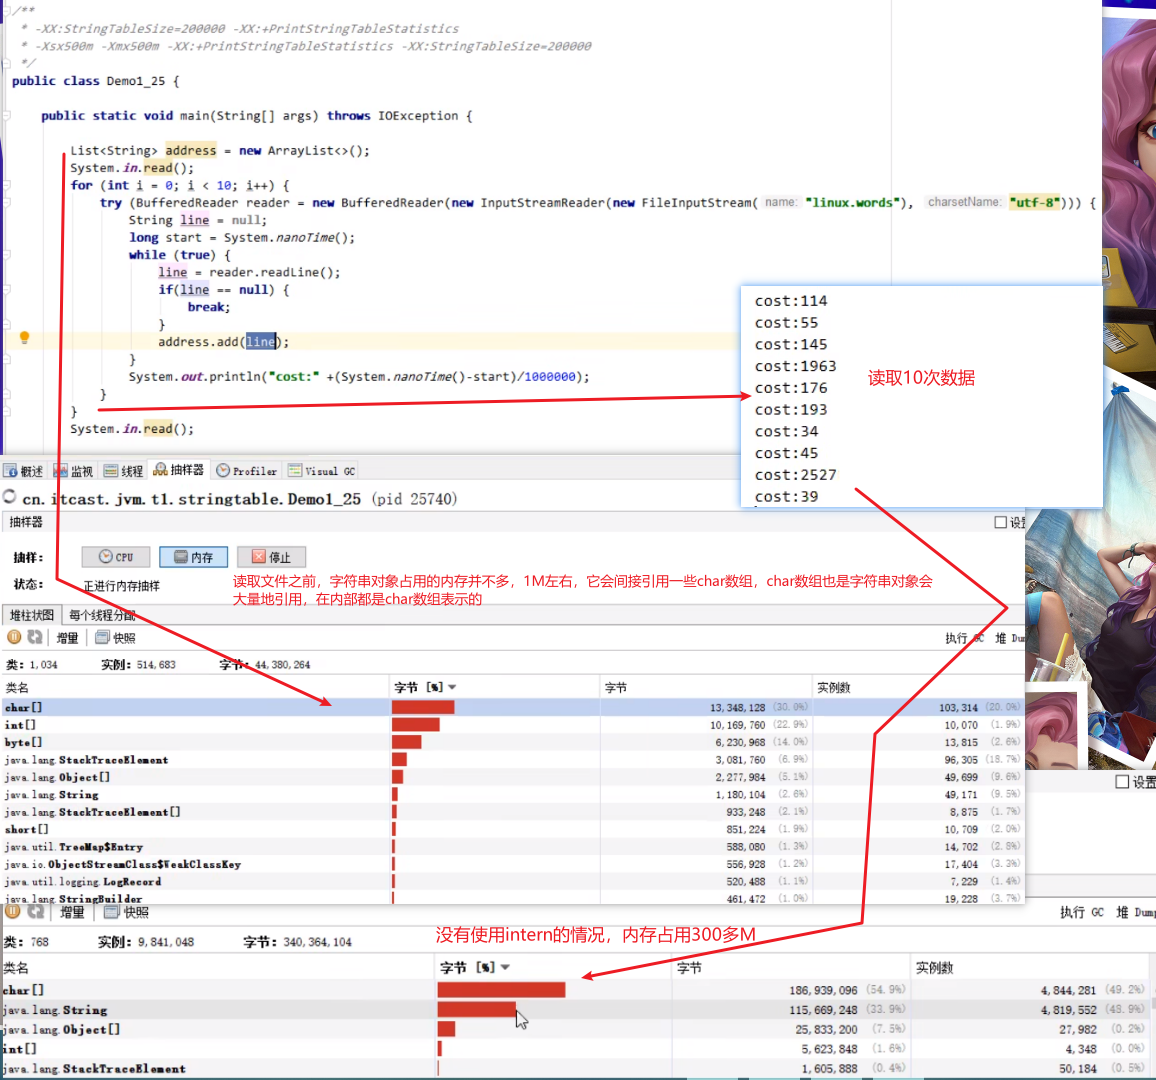Select the java.lang.StackTraceElement[] array row
Image resolution: width=1156 pixels, height=1080 pixels.
(512, 812)
